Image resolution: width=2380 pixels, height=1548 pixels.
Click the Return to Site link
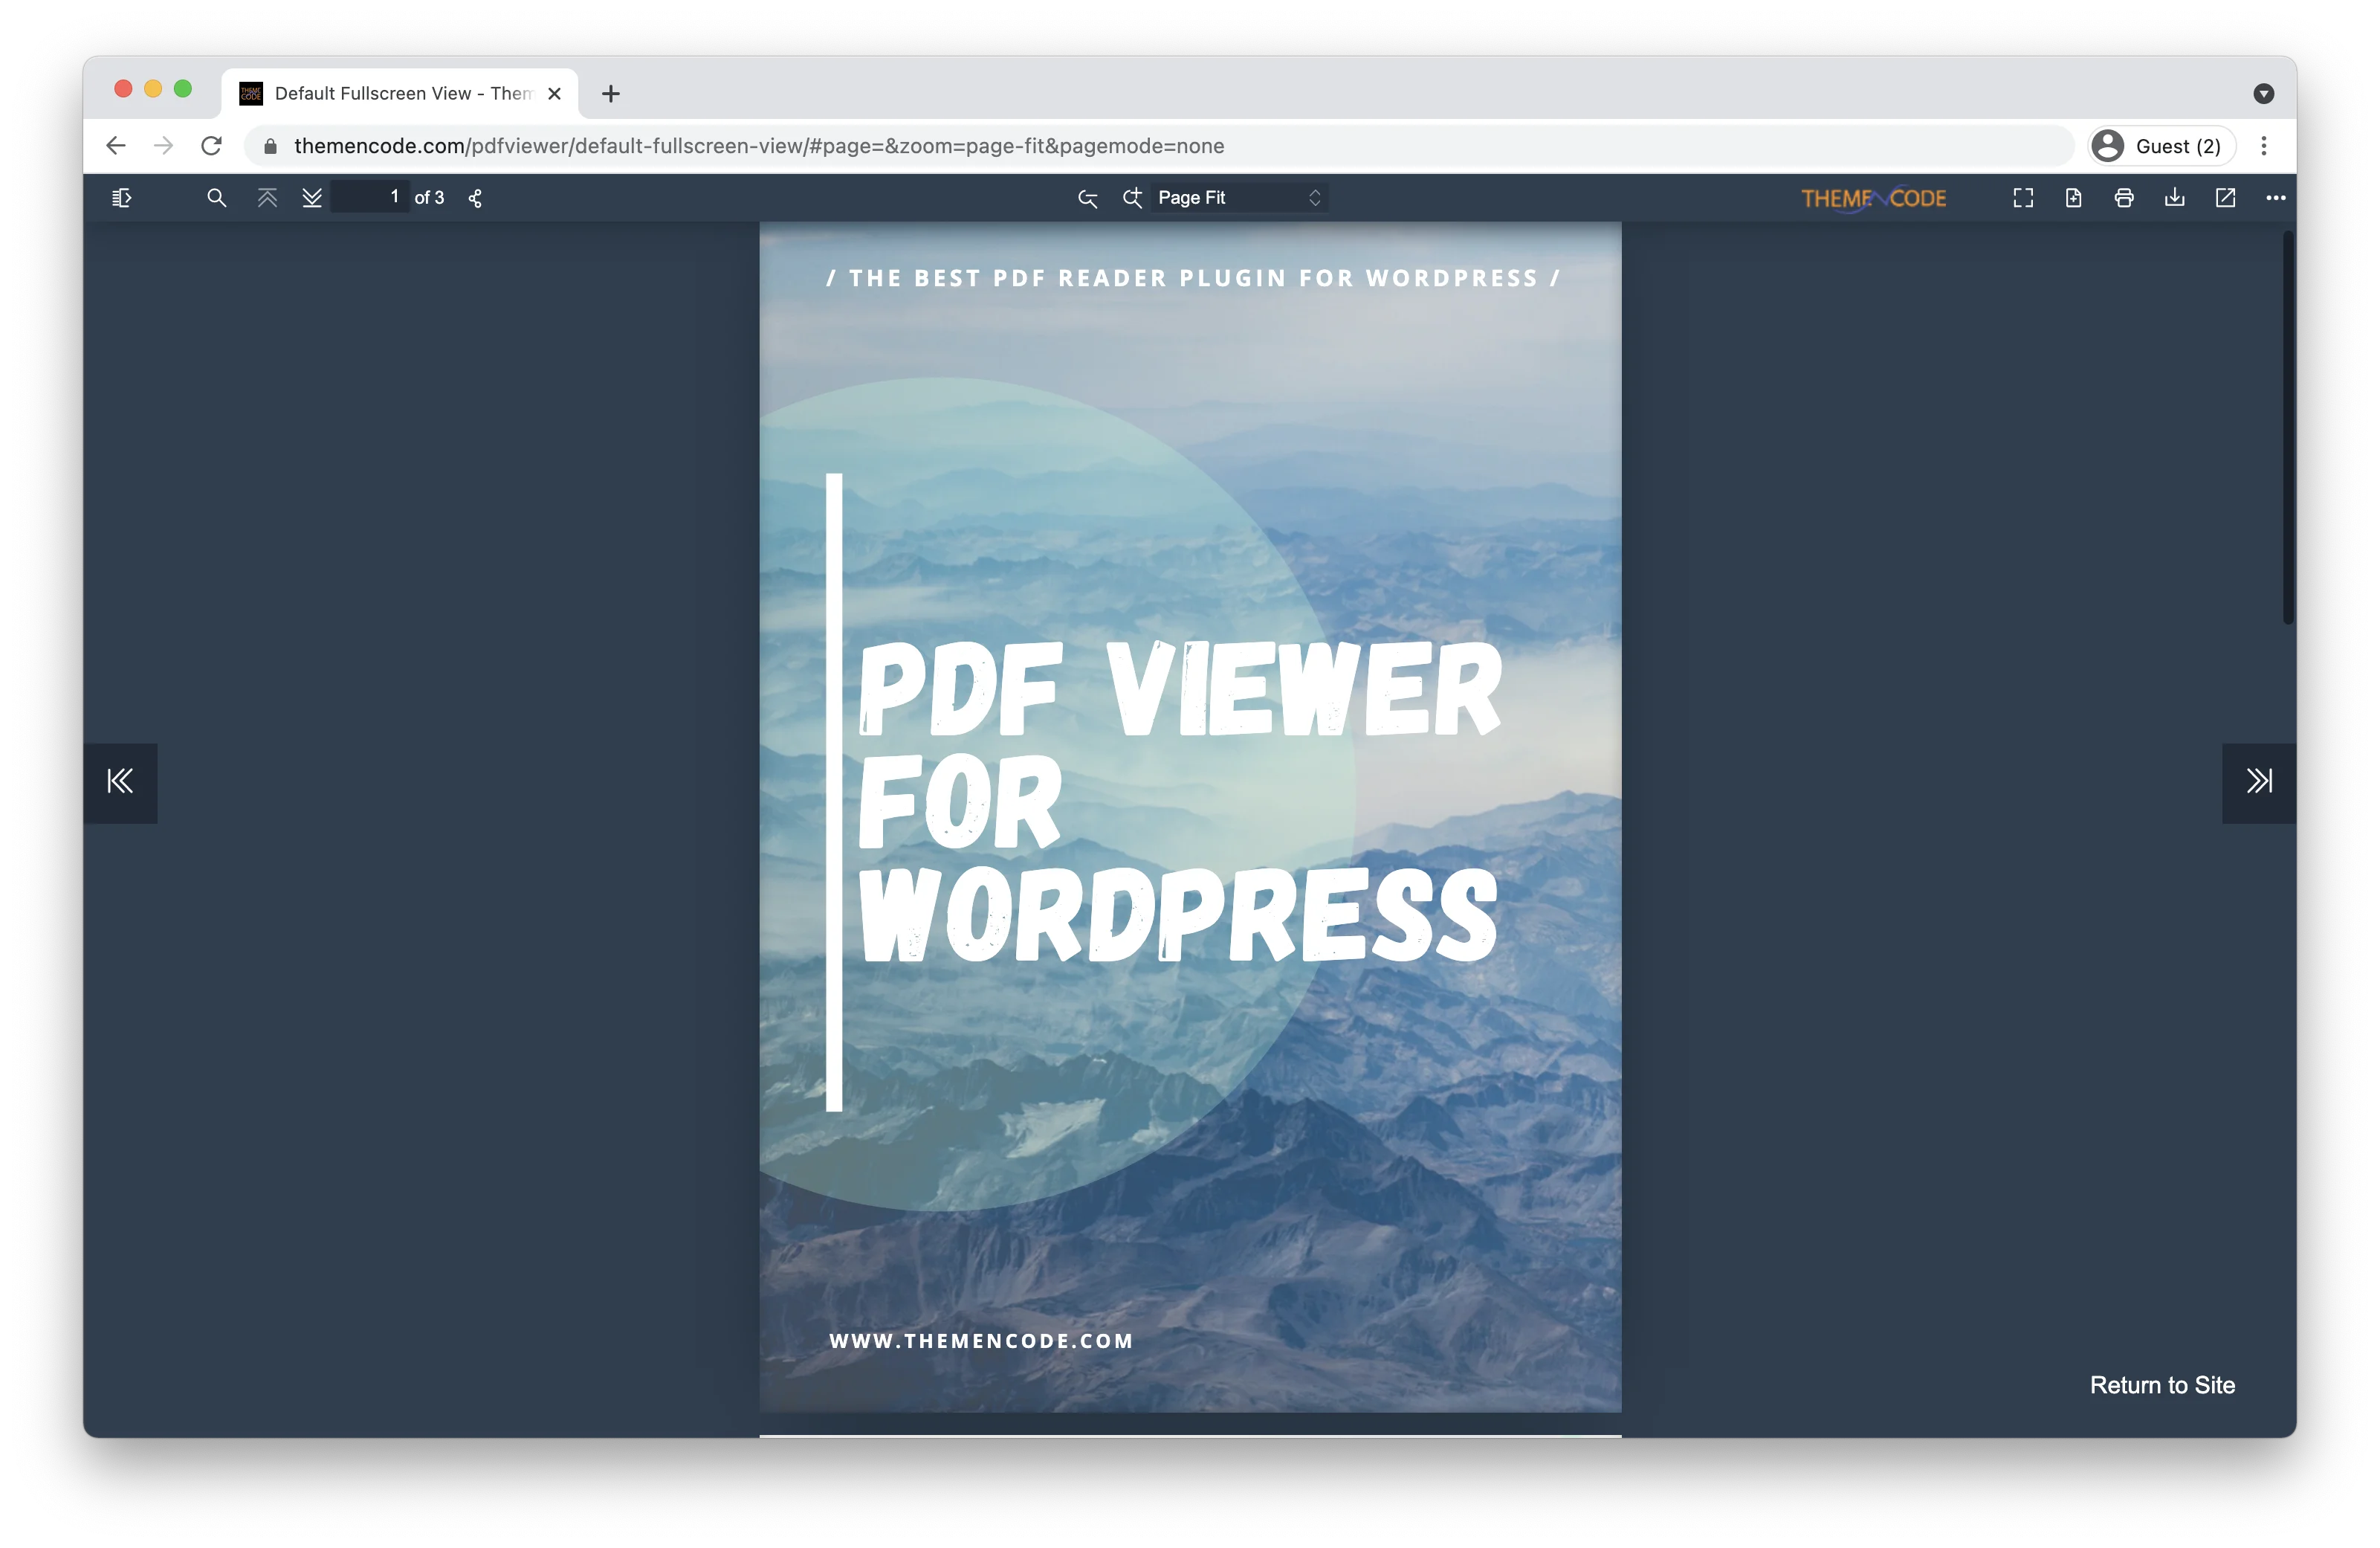click(x=2163, y=1385)
